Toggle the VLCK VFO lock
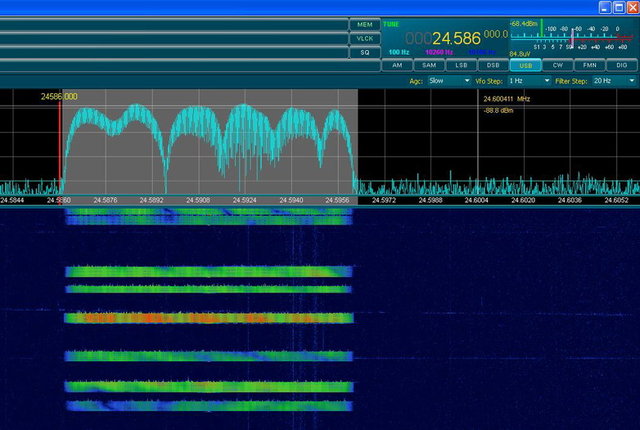The width and height of the screenshot is (640, 430). click(x=364, y=38)
